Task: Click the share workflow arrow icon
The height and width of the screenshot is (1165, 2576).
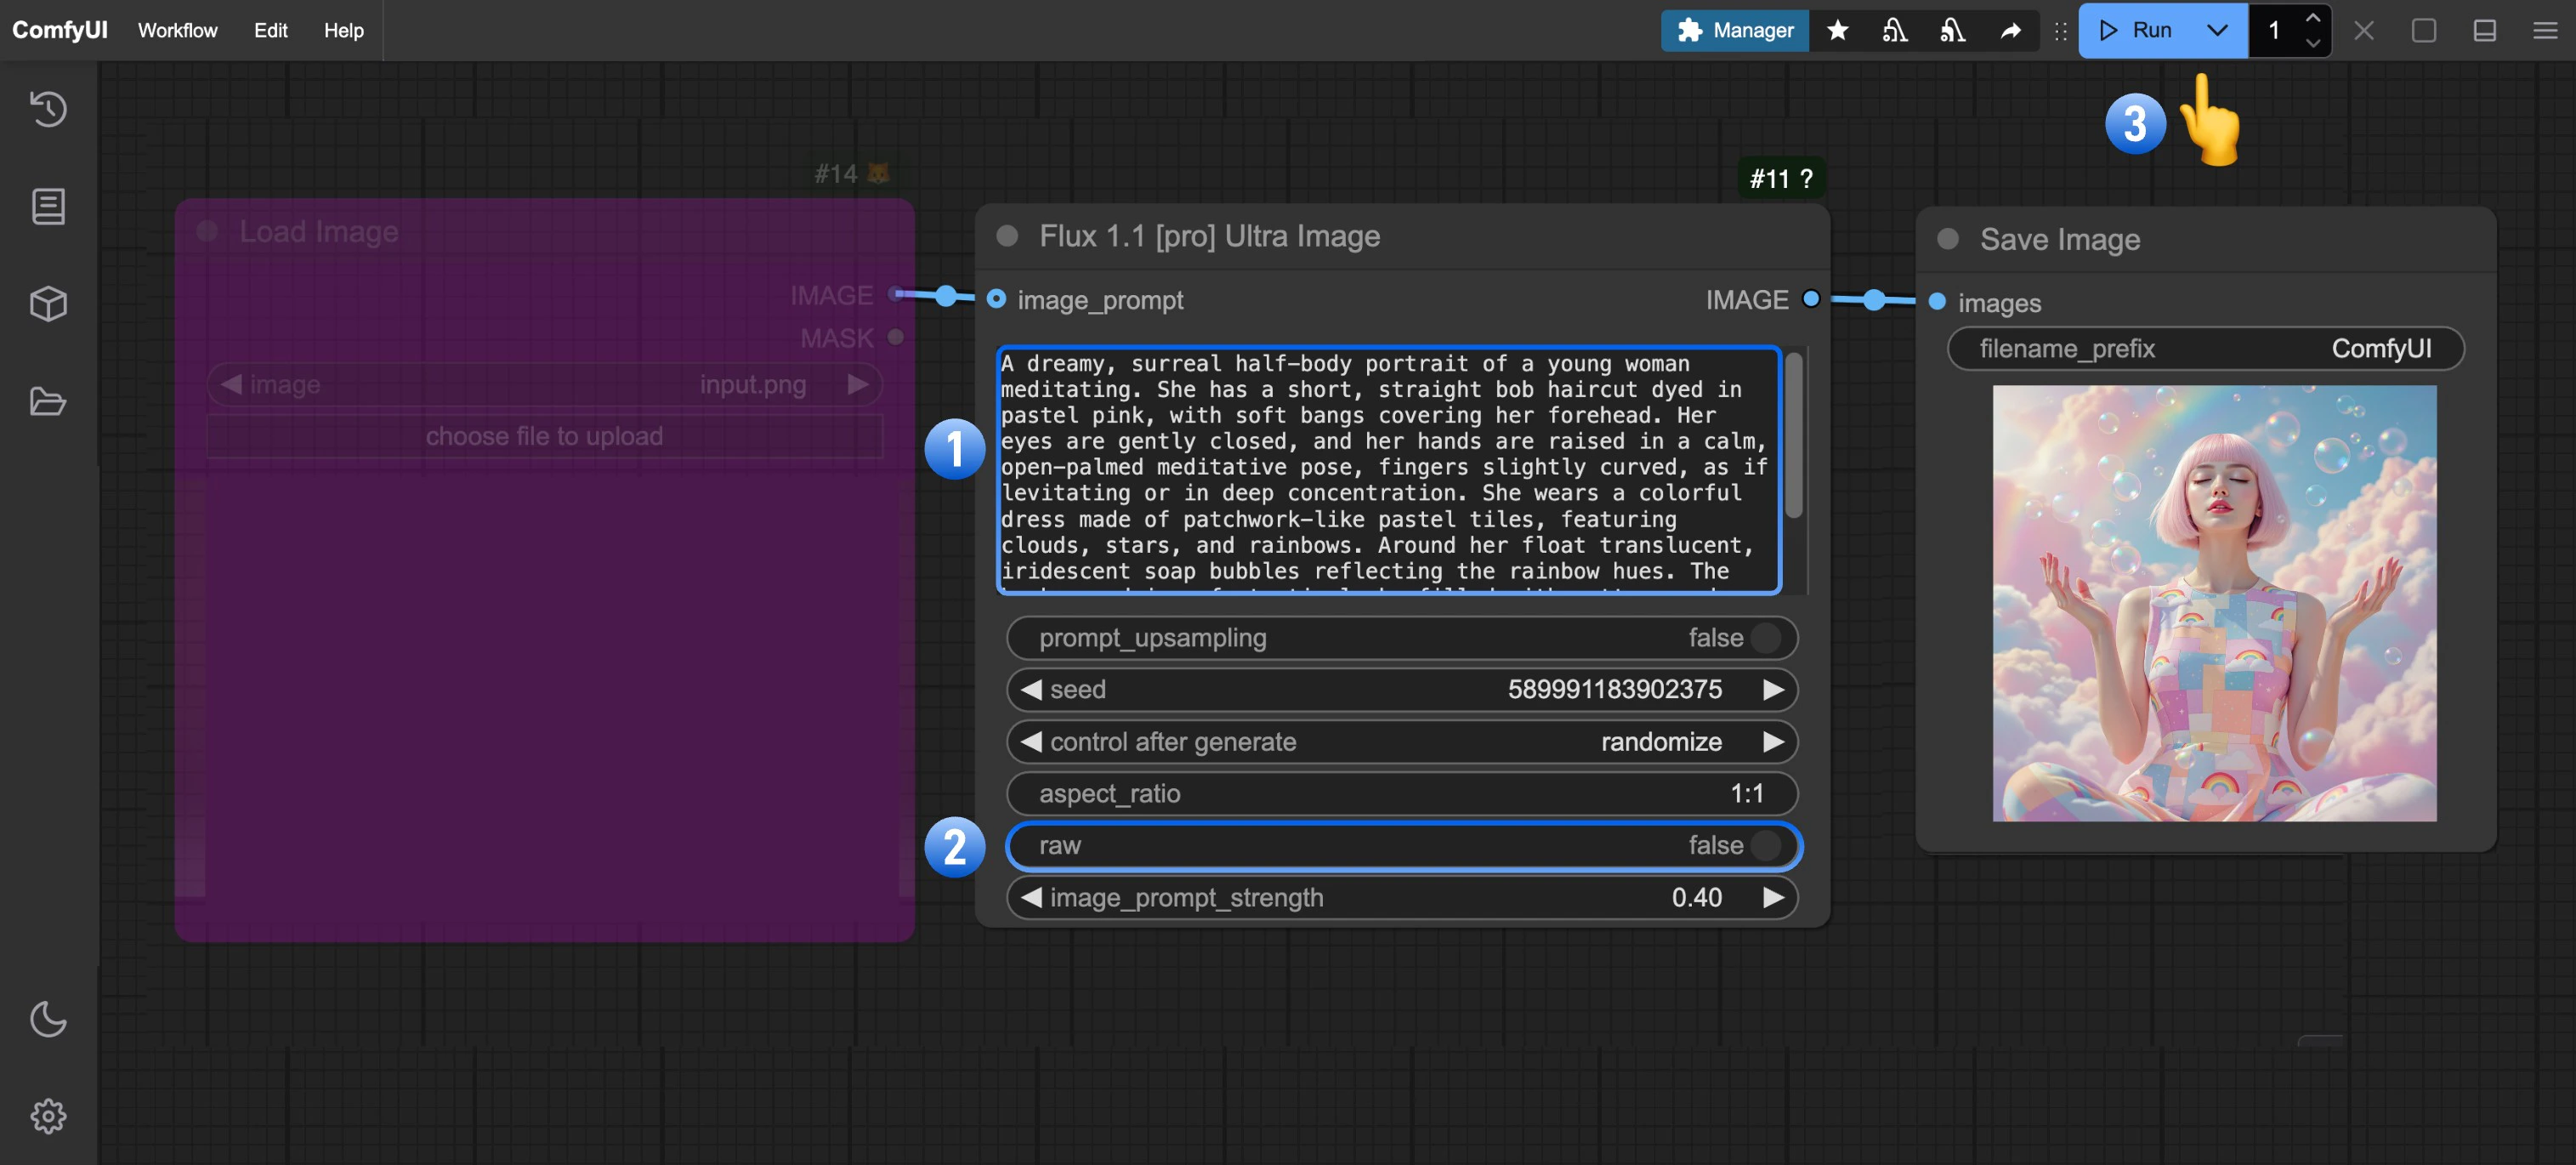Action: pyautogui.click(x=2010, y=30)
